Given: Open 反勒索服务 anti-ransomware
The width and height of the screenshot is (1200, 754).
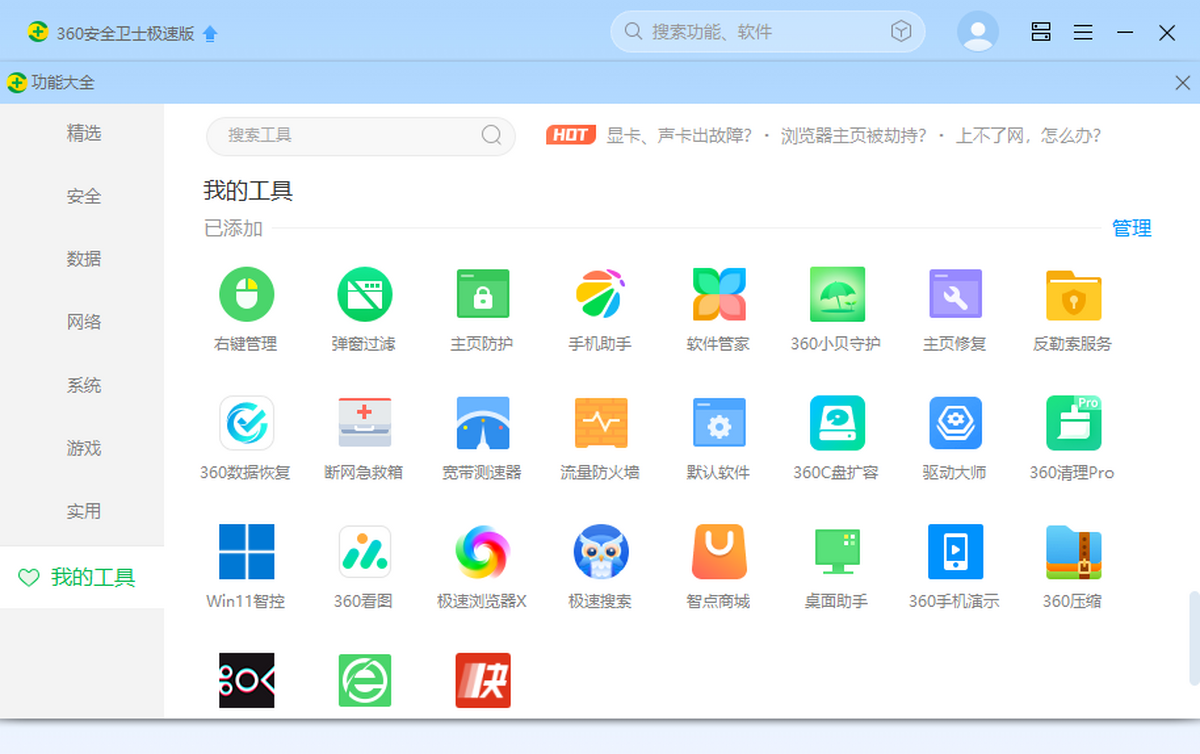Looking at the screenshot, I should click(x=1073, y=295).
